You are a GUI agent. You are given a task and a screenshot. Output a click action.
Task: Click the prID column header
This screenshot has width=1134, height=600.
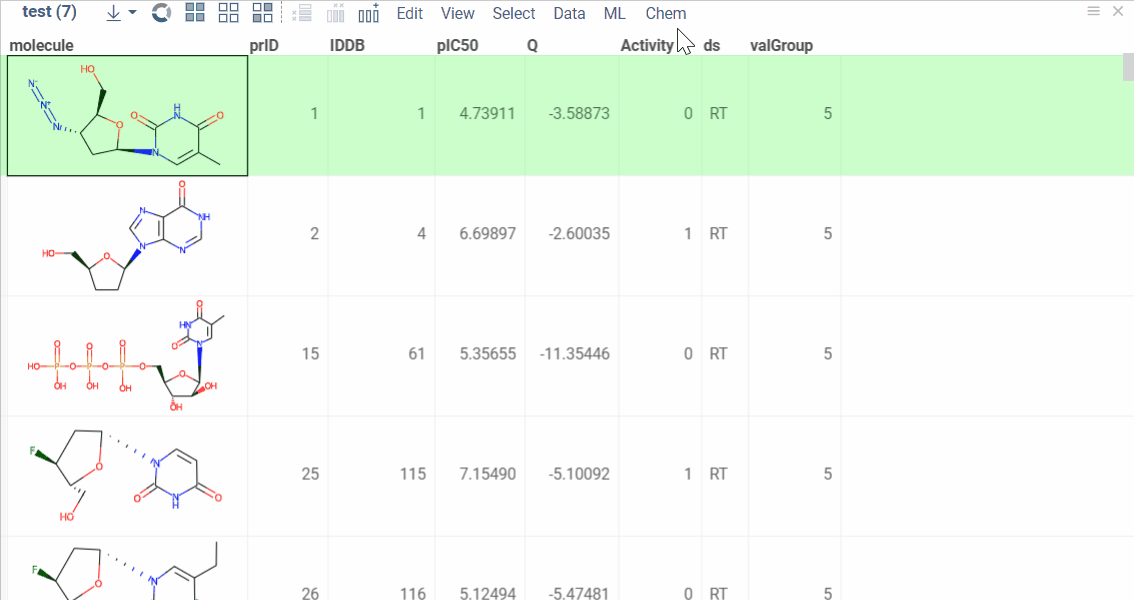pos(264,46)
